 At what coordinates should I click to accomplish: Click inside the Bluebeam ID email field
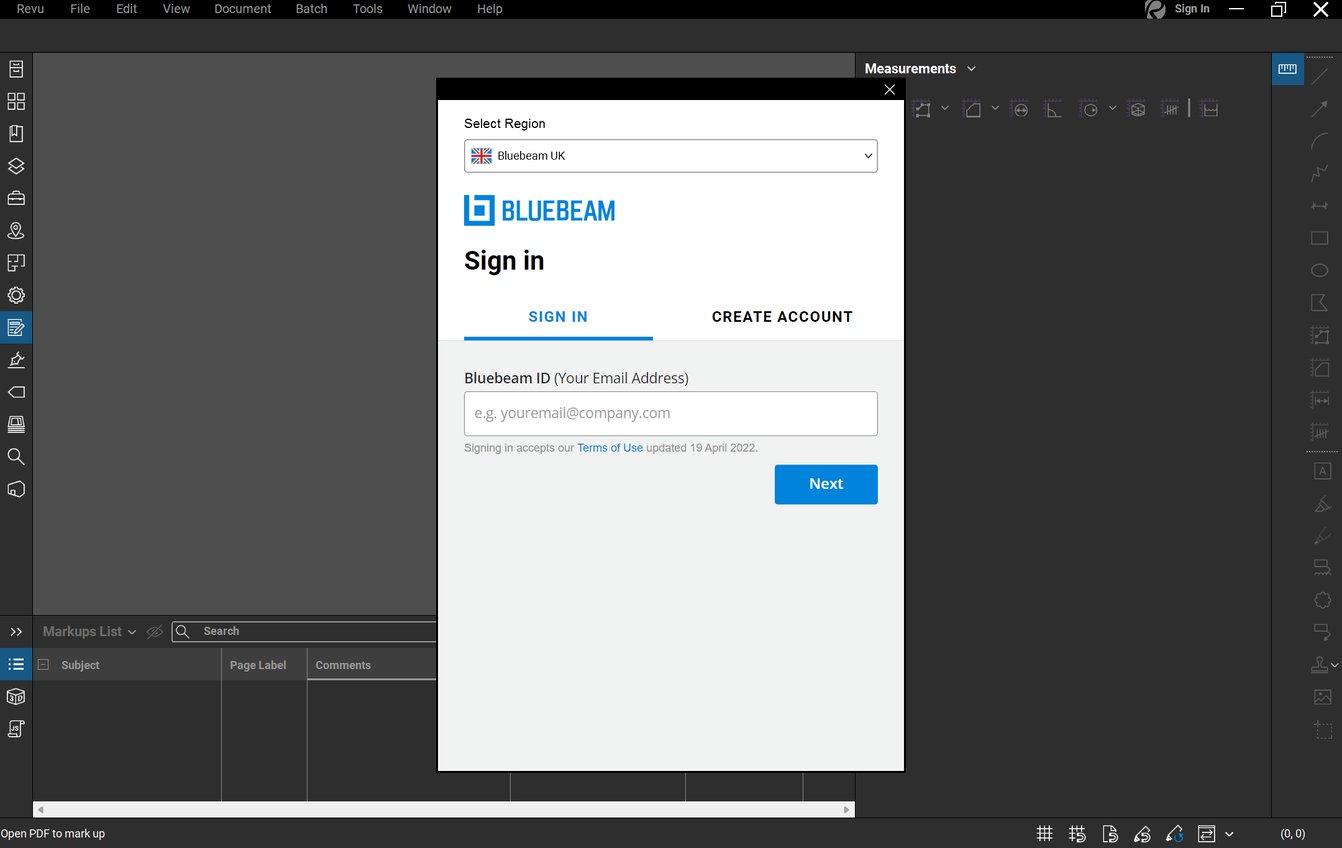(670, 413)
